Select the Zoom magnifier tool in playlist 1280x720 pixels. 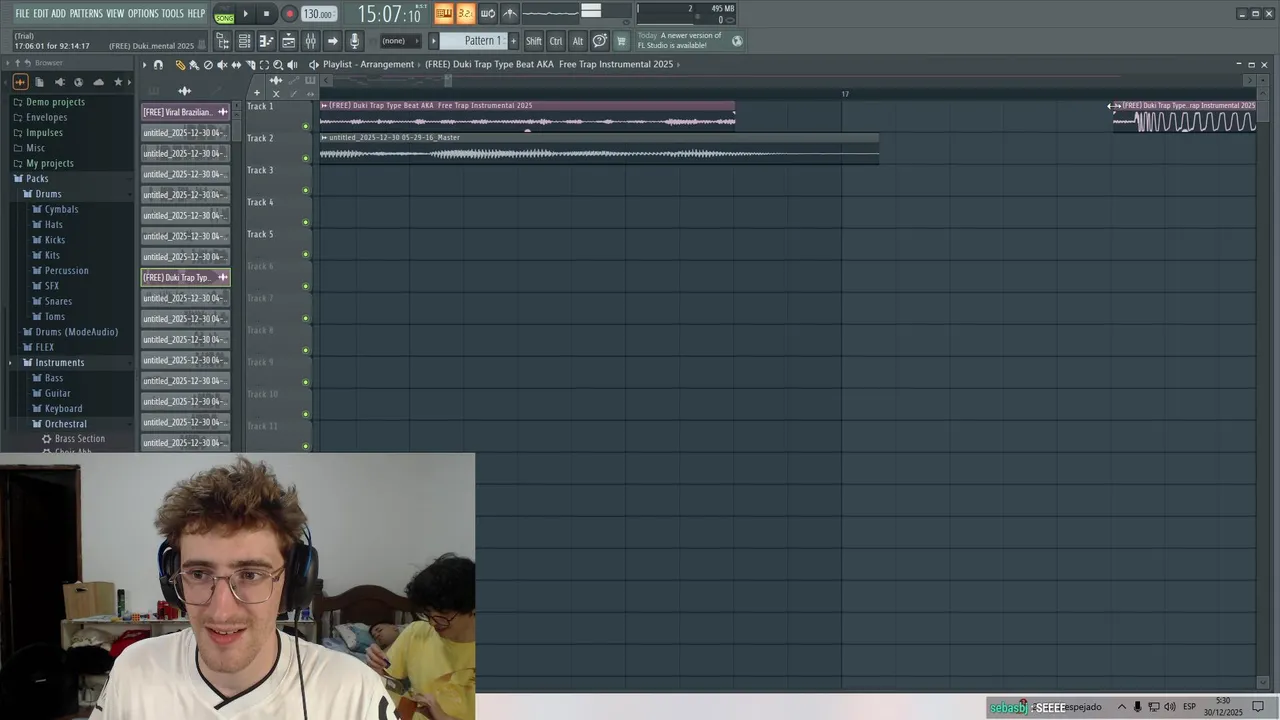(x=278, y=65)
